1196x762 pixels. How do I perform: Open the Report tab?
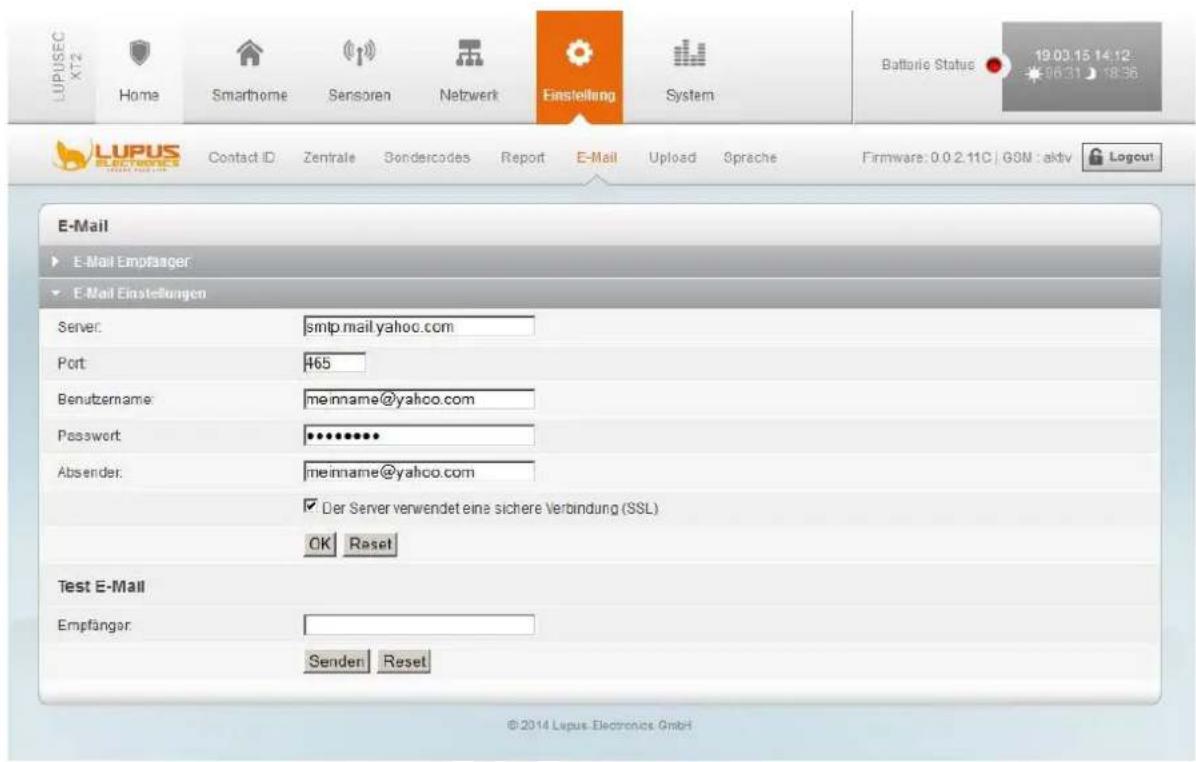coord(522,158)
